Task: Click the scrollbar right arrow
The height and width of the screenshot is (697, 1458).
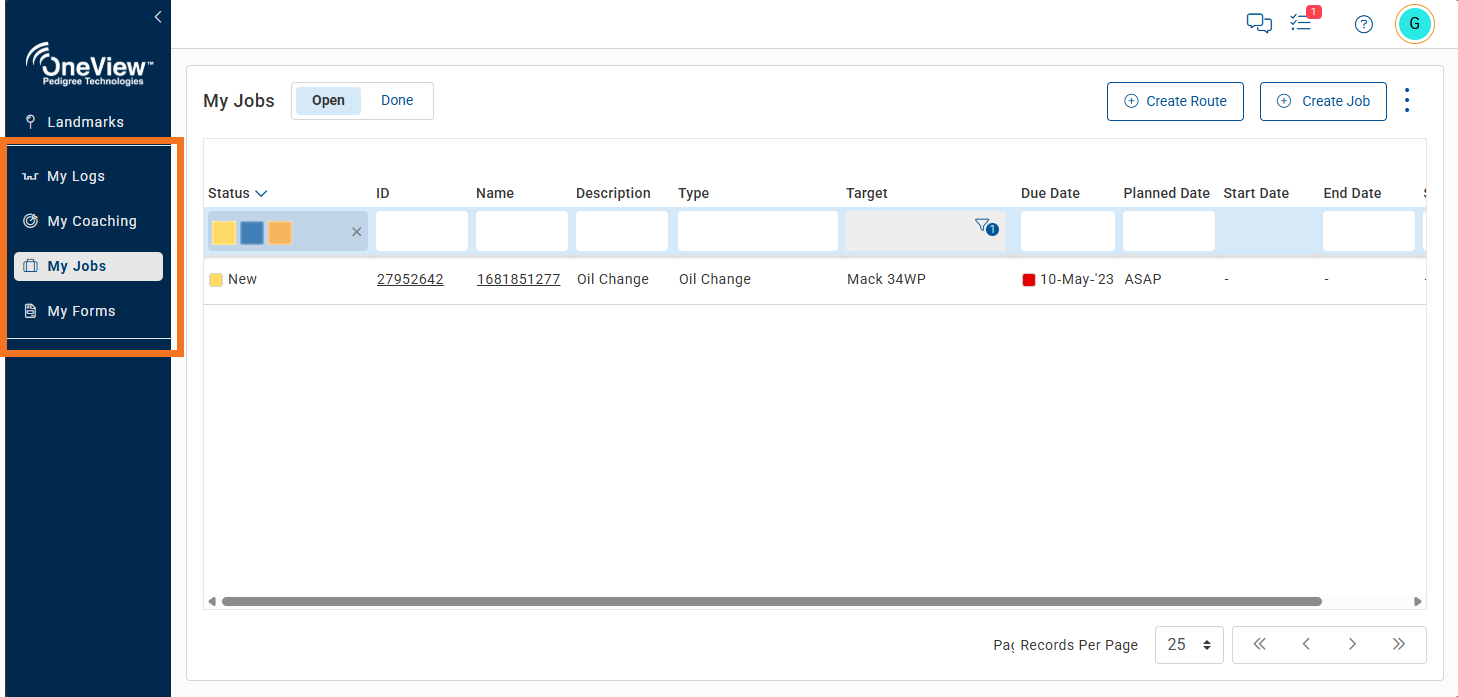Action: tap(1418, 601)
